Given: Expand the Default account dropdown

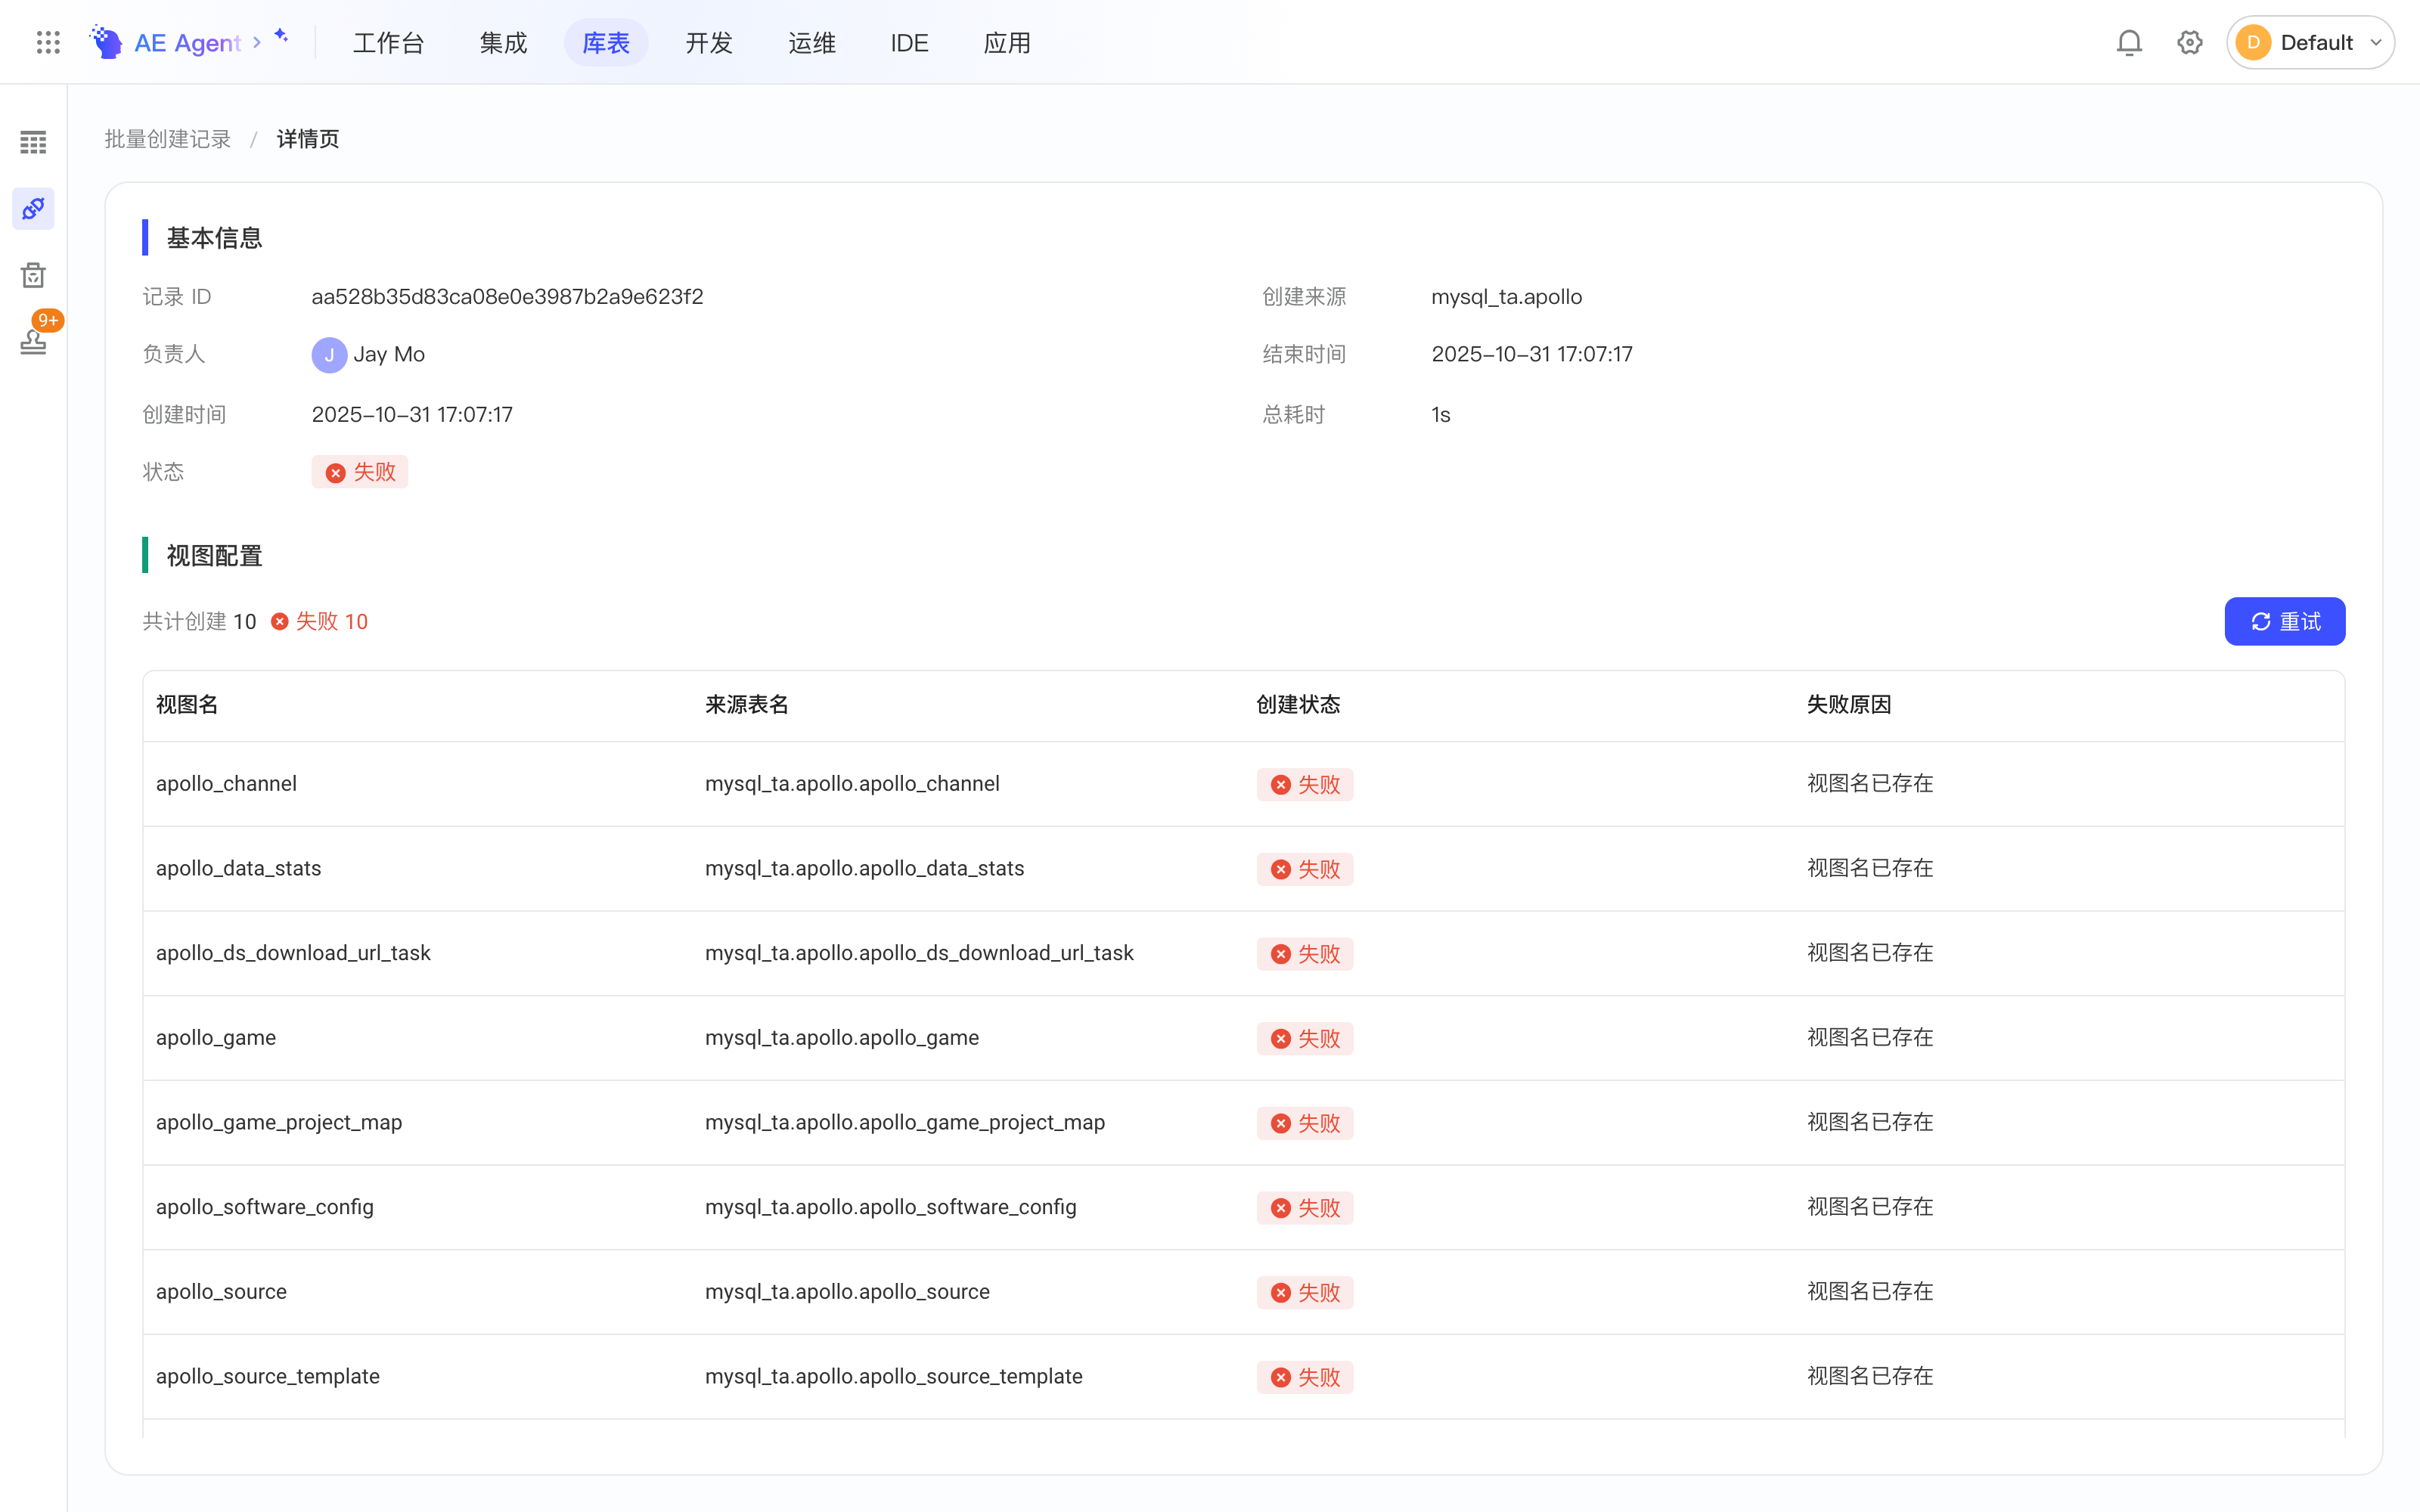Looking at the screenshot, I should tap(2310, 42).
